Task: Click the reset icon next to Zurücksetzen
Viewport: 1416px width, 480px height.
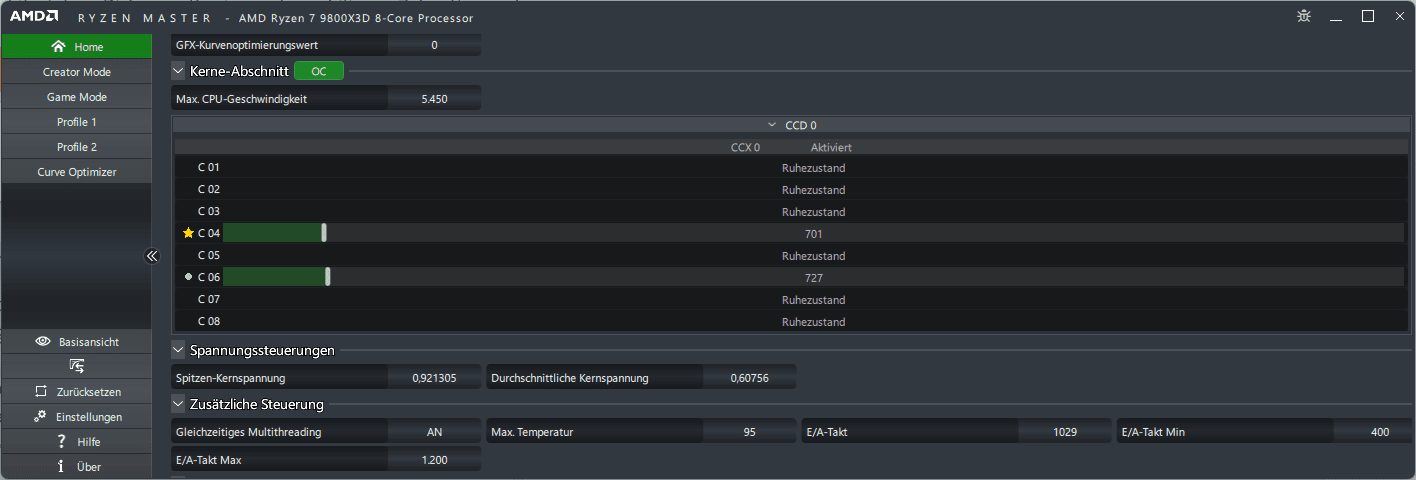Action: 41,392
